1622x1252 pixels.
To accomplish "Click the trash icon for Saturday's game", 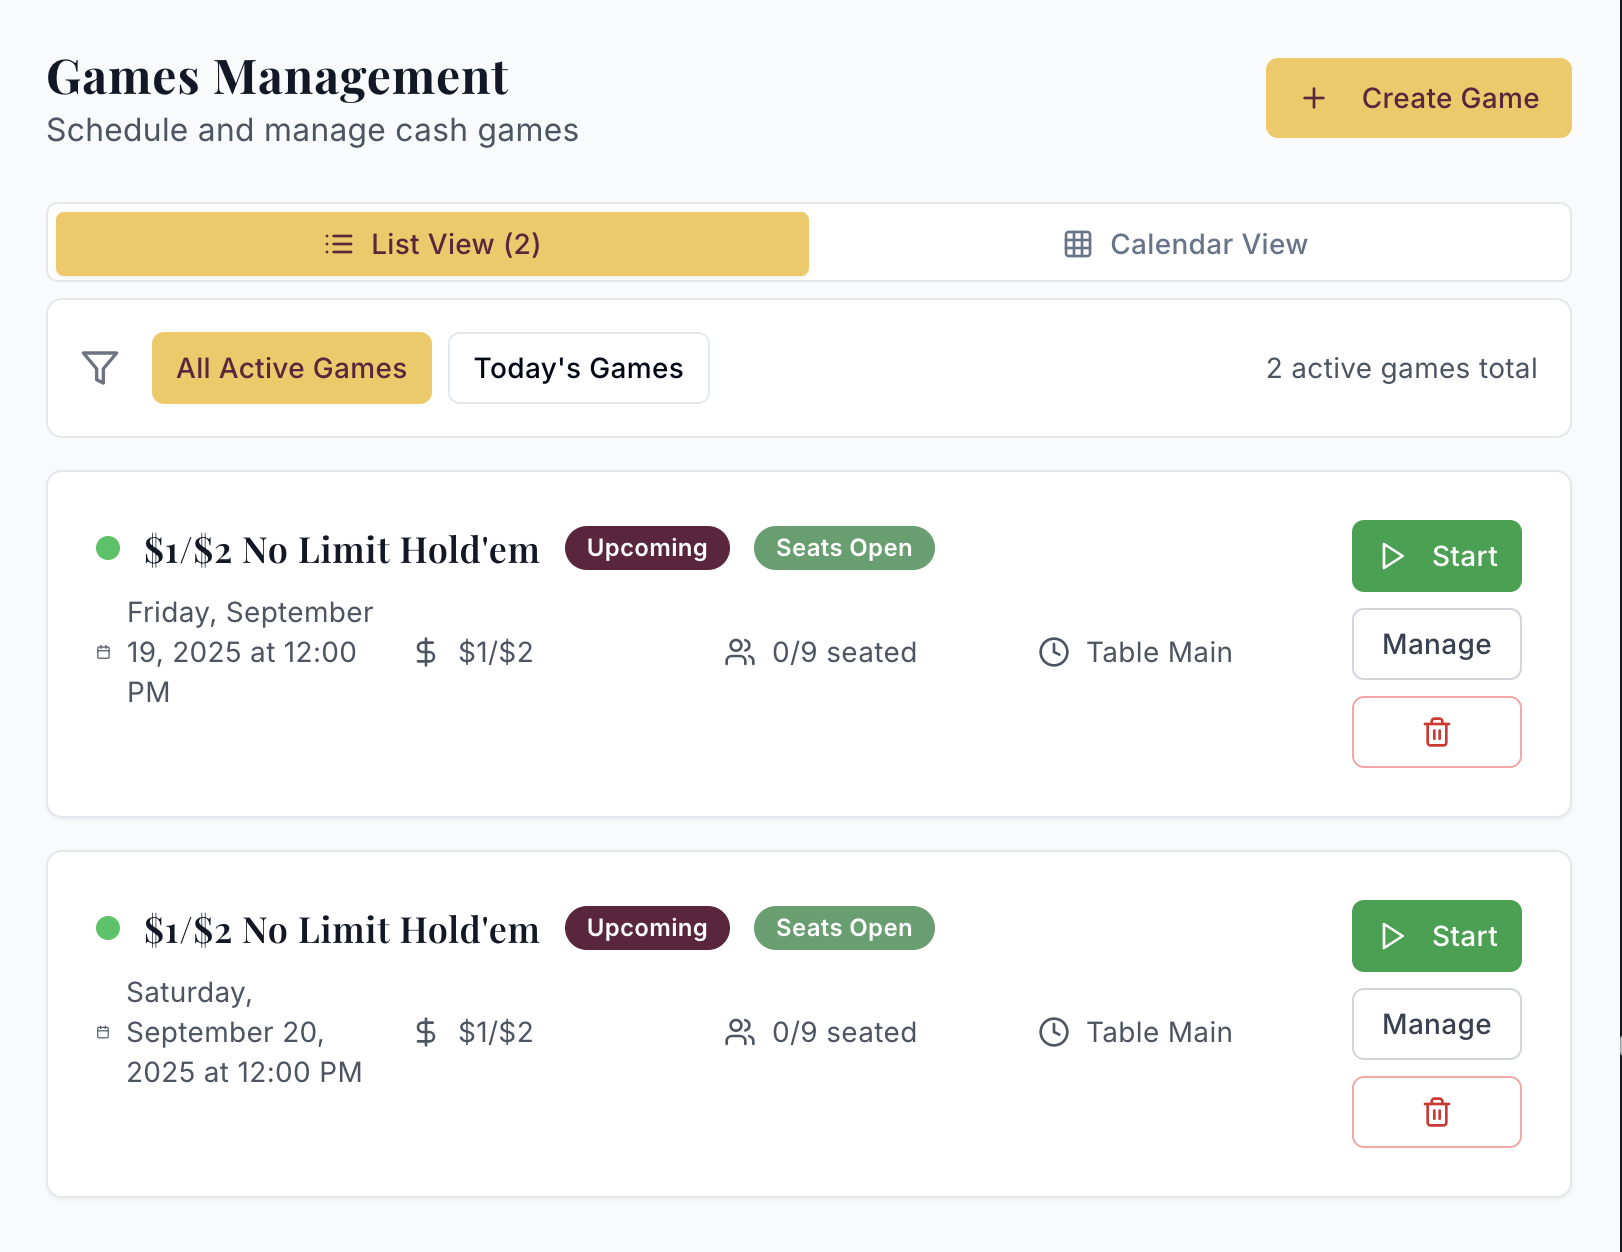I will point(1436,1112).
